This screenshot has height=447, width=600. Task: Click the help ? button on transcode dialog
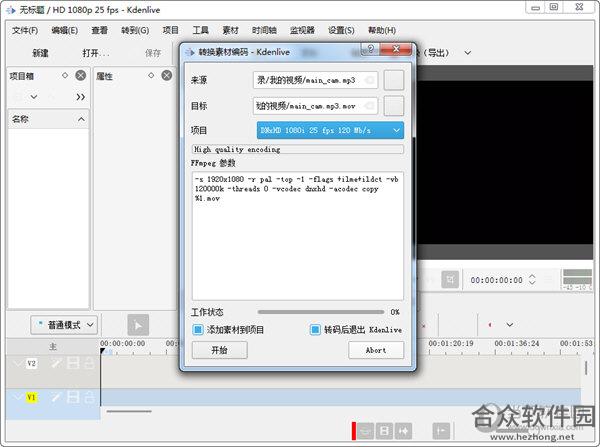[370, 49]
